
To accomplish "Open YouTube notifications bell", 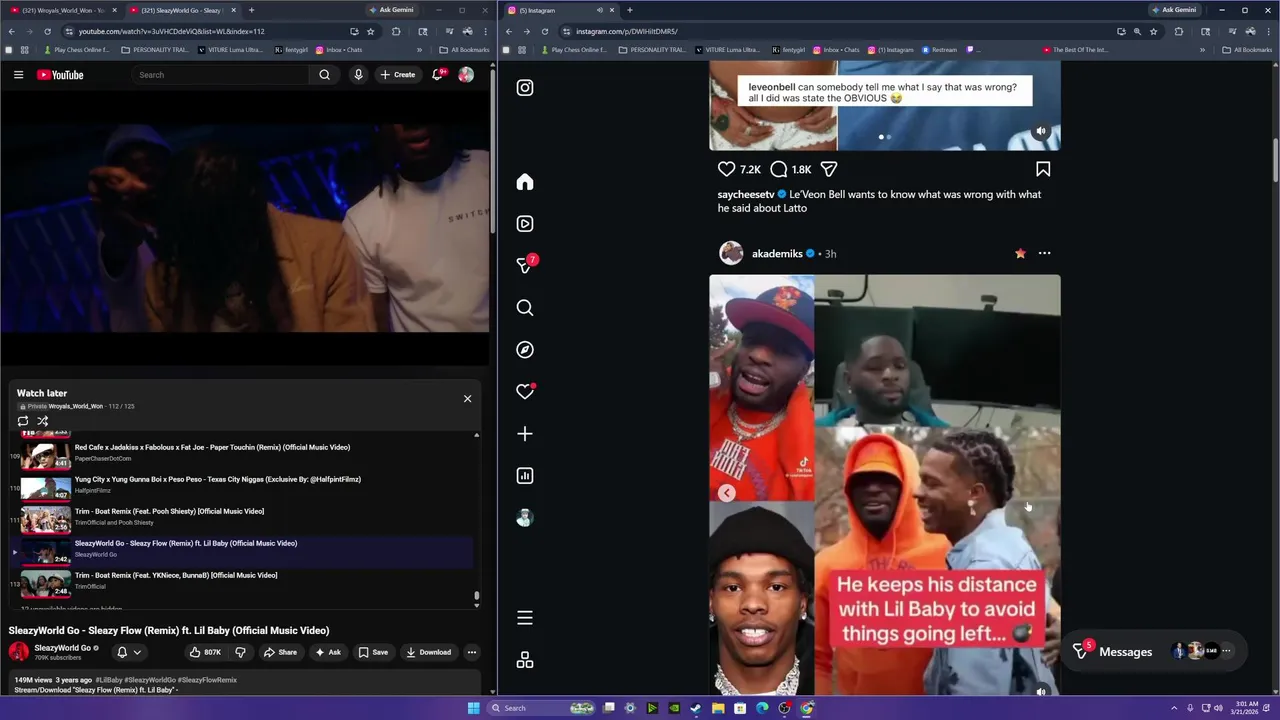I will [438, 75].
